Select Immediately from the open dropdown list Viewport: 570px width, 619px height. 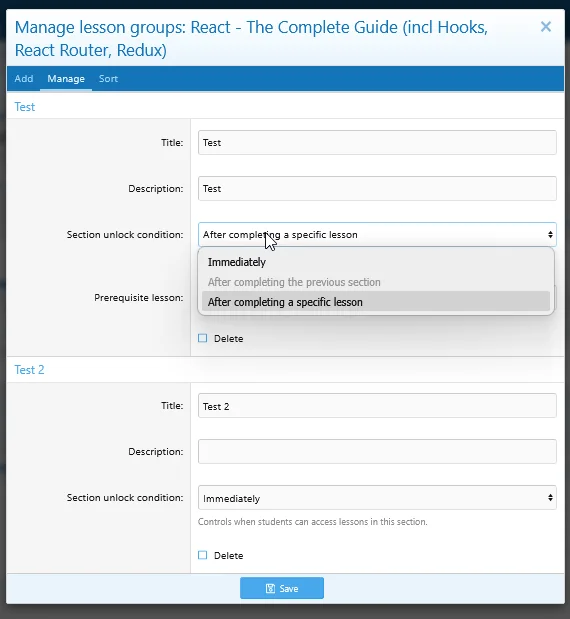[x=376, y=262]
